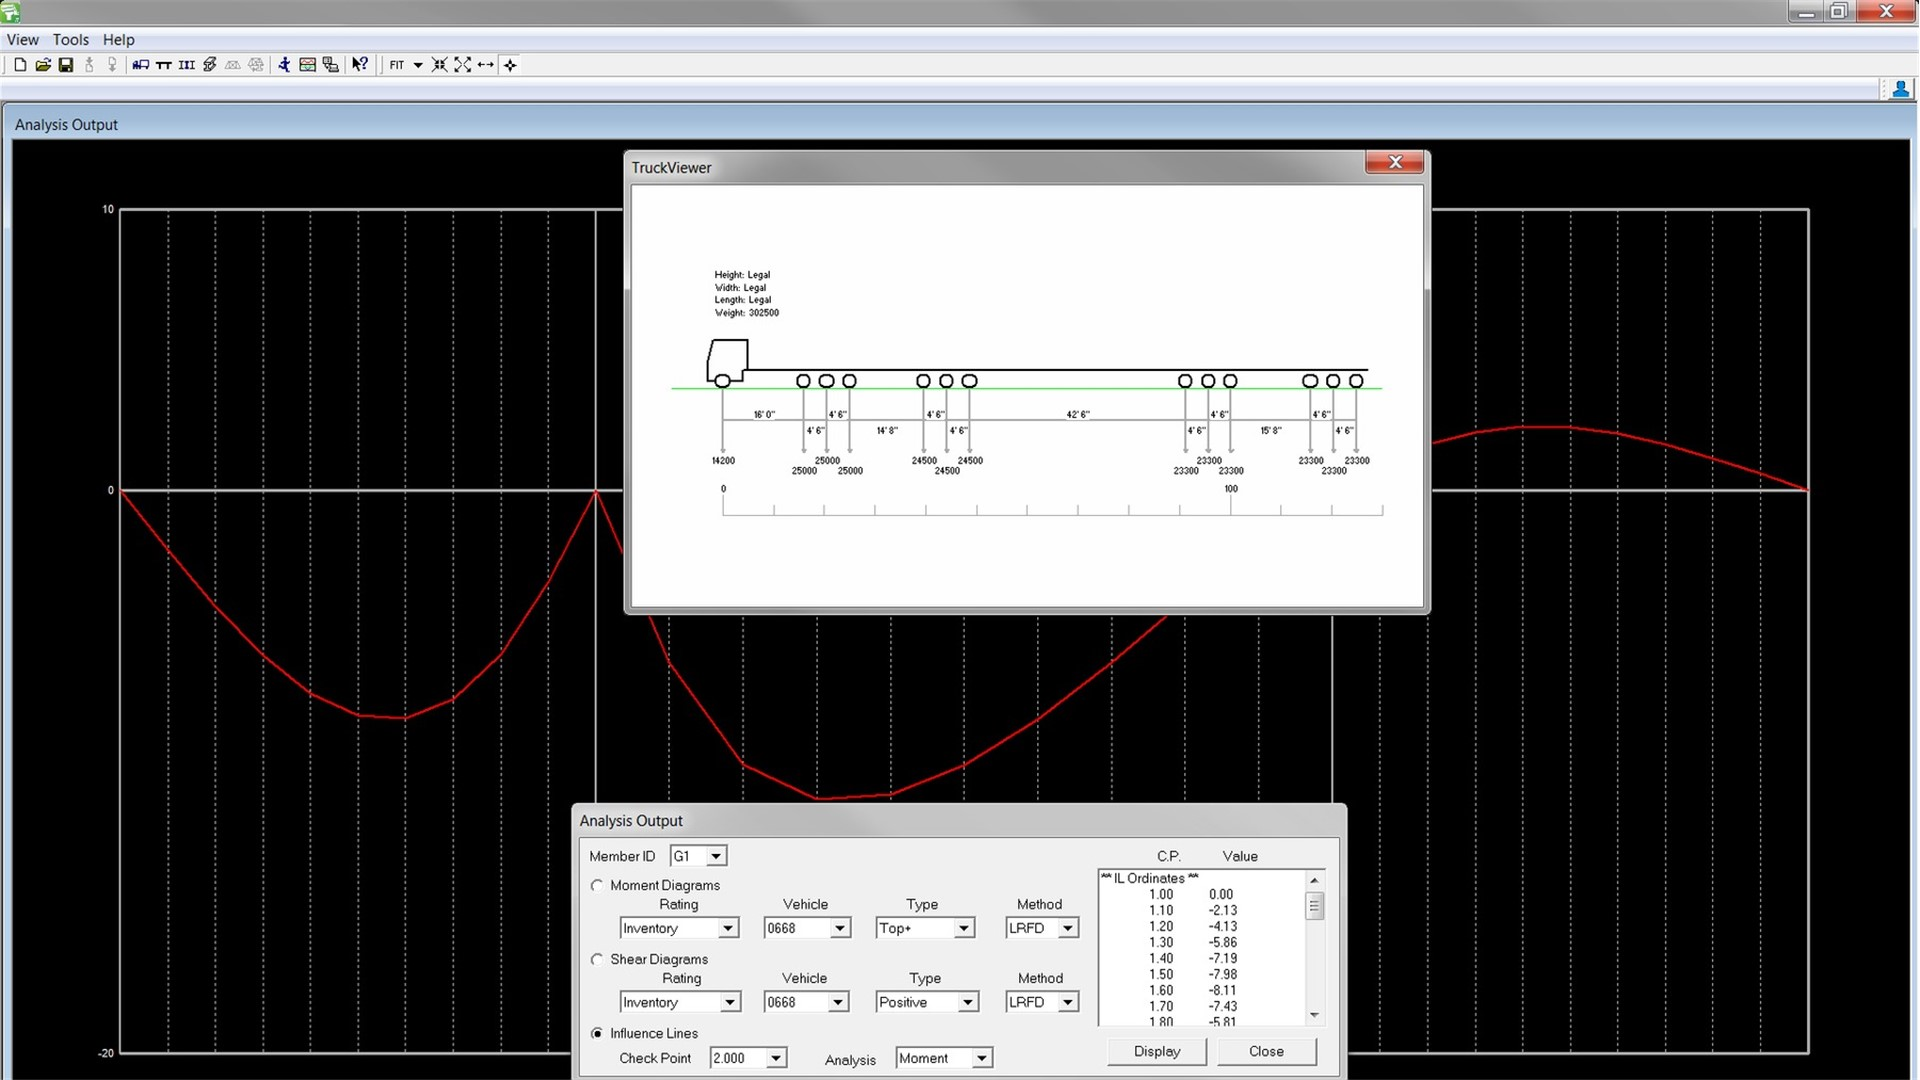Expand the Member ID G1 dropdown
Screen dimensions: 1920x1080
[x=717, y=855]
